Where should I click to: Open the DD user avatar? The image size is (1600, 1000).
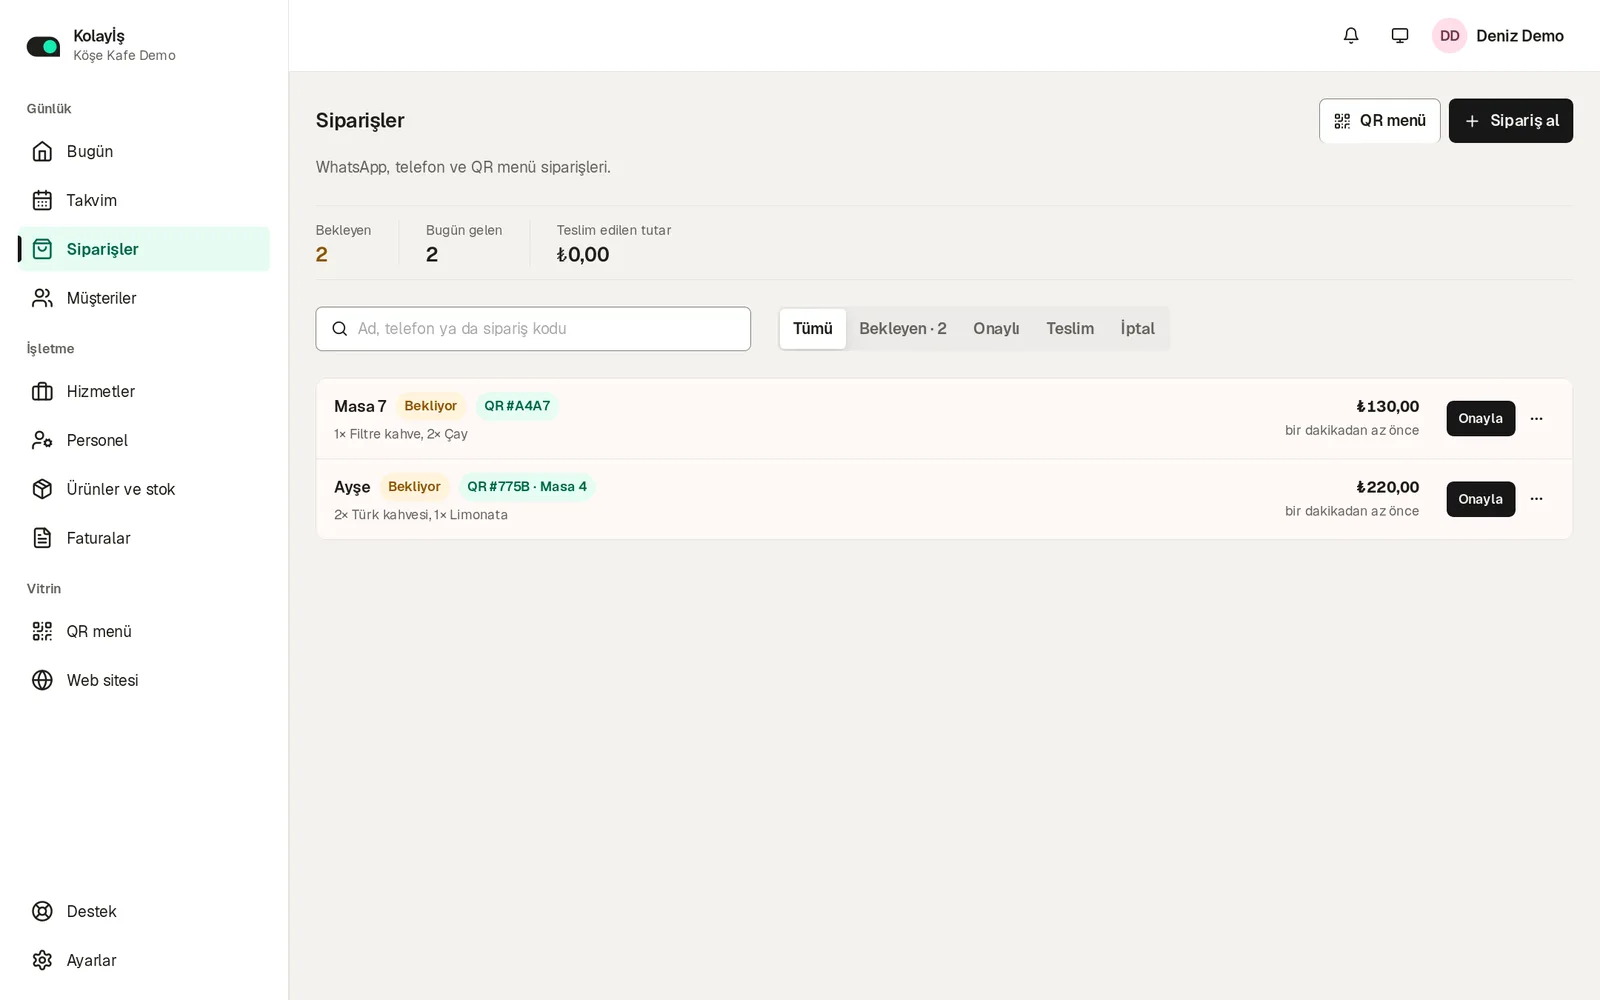click(x=1449, y=36)
